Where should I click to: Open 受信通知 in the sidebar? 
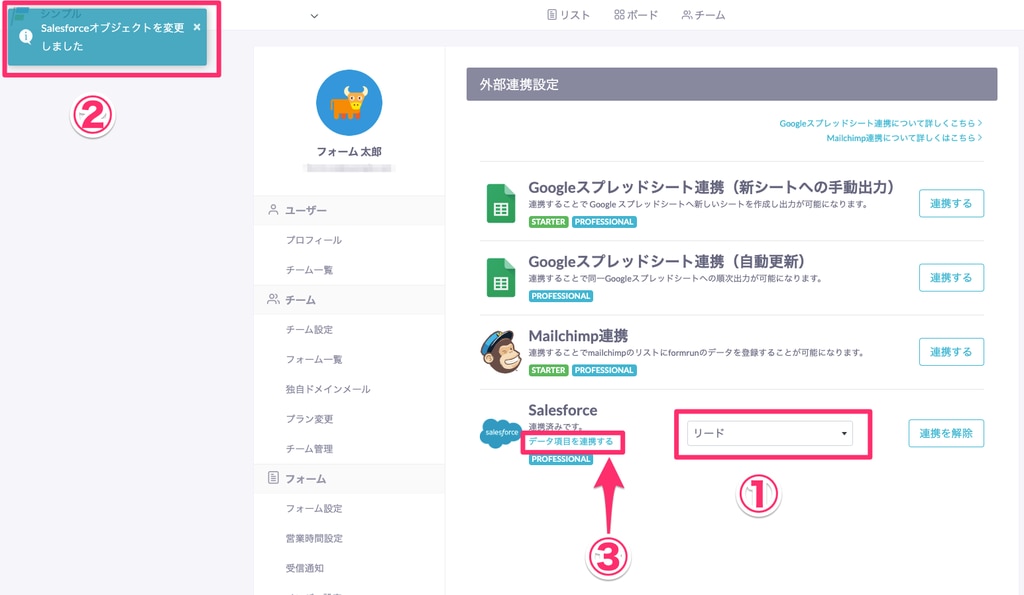(x=304, y=568)
